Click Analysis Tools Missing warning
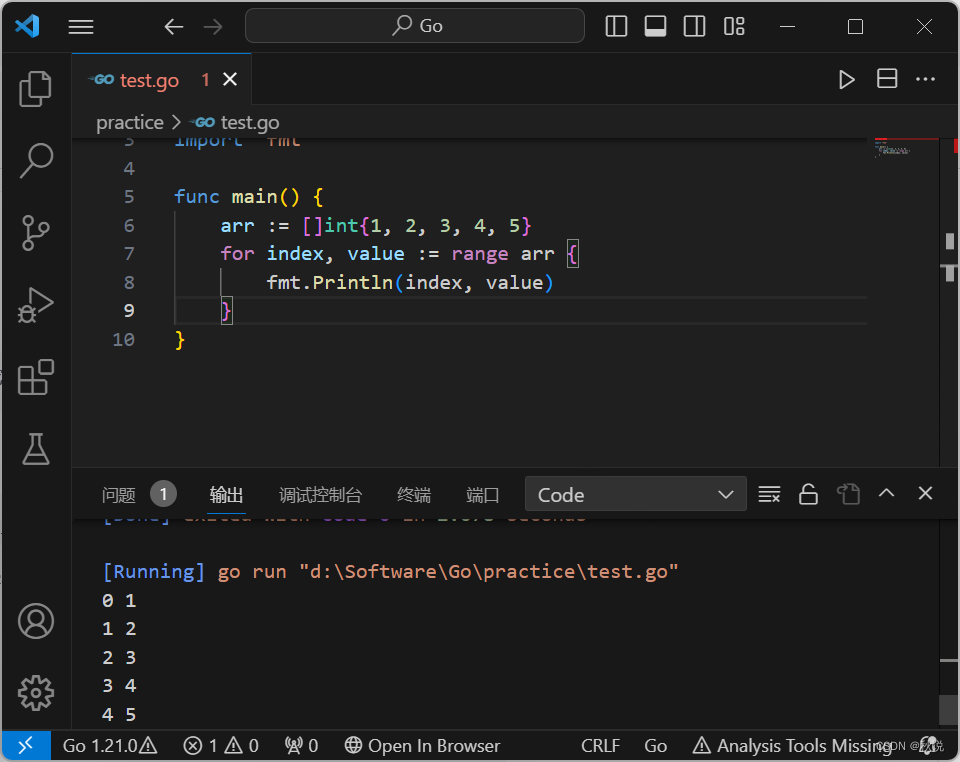Viewport: 960px width, 762px height. [x=792, y=745]
